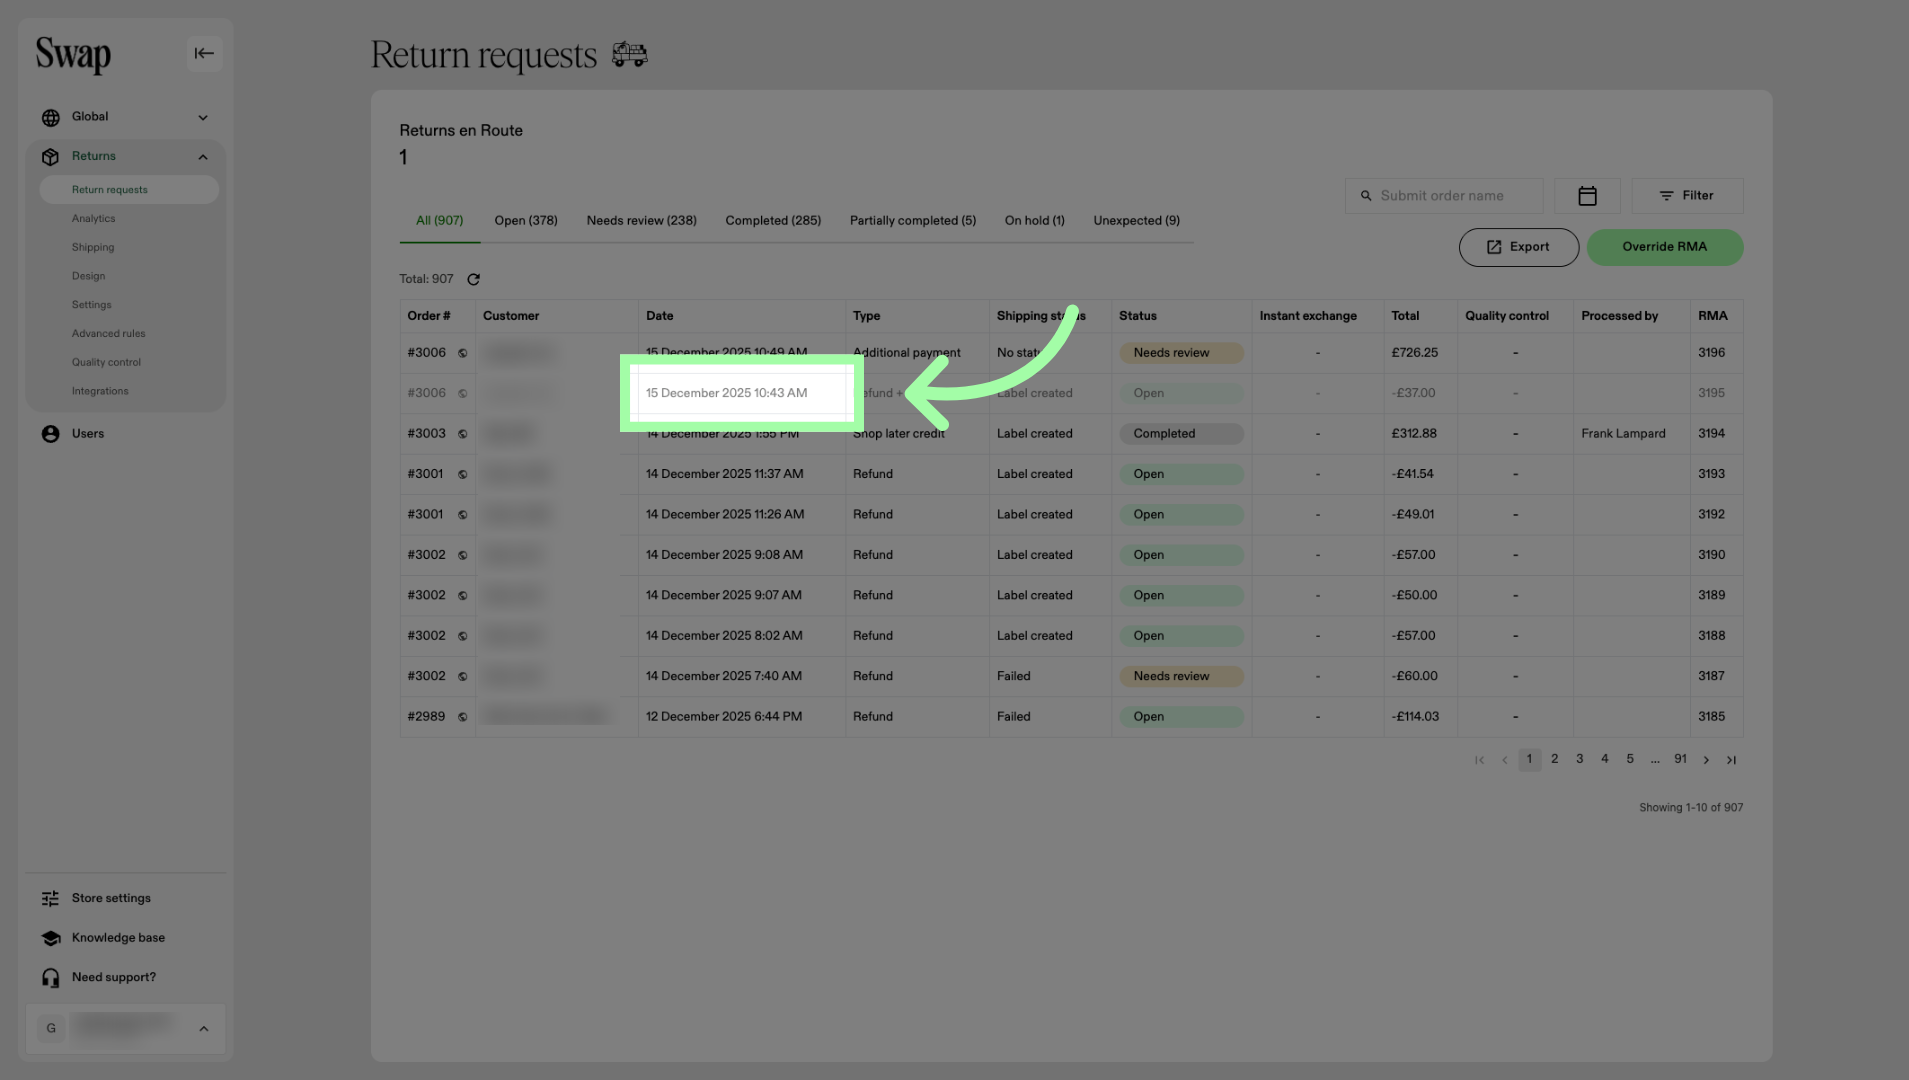Click the link icon beside order #3003
The image size is (1909, 1080).
462,434
